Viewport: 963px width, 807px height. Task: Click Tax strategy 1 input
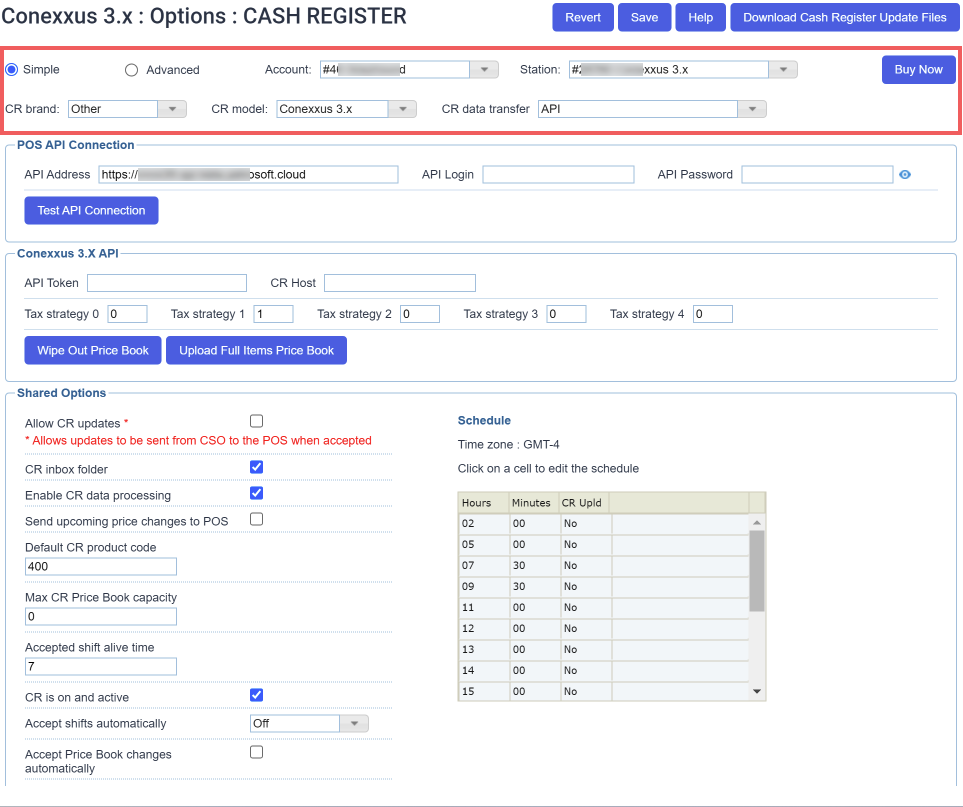tap(273, 314)
